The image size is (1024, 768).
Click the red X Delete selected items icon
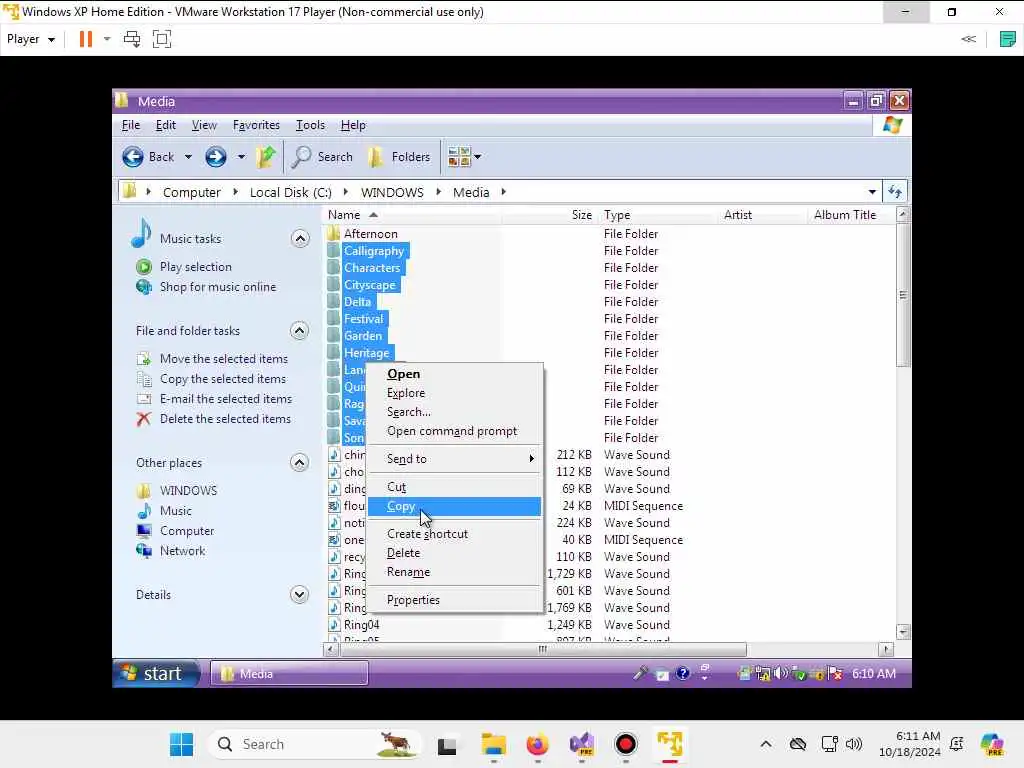tap(144, 419)
